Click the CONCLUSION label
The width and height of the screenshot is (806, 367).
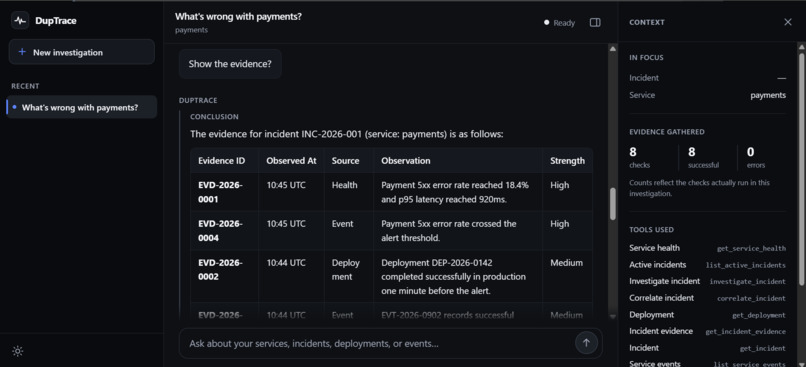pyautogui.click(x=214, y=117)
